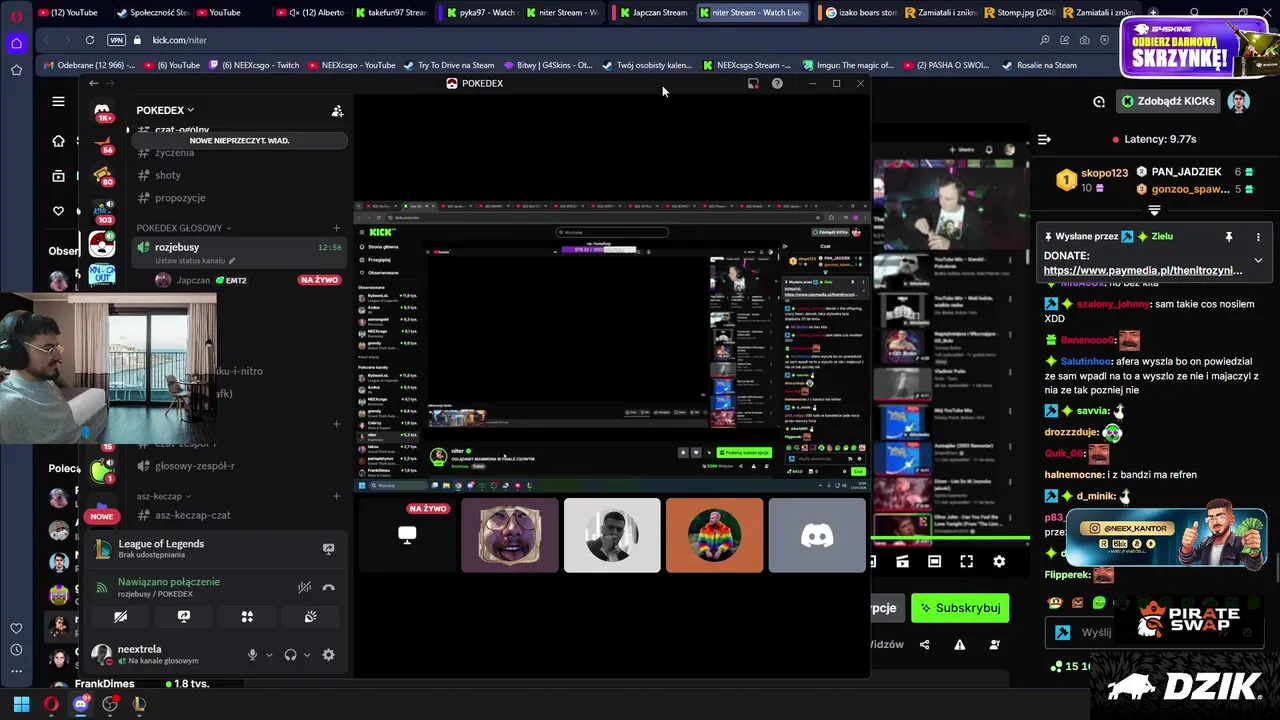Open Discord user settings gear

(328, 655)
